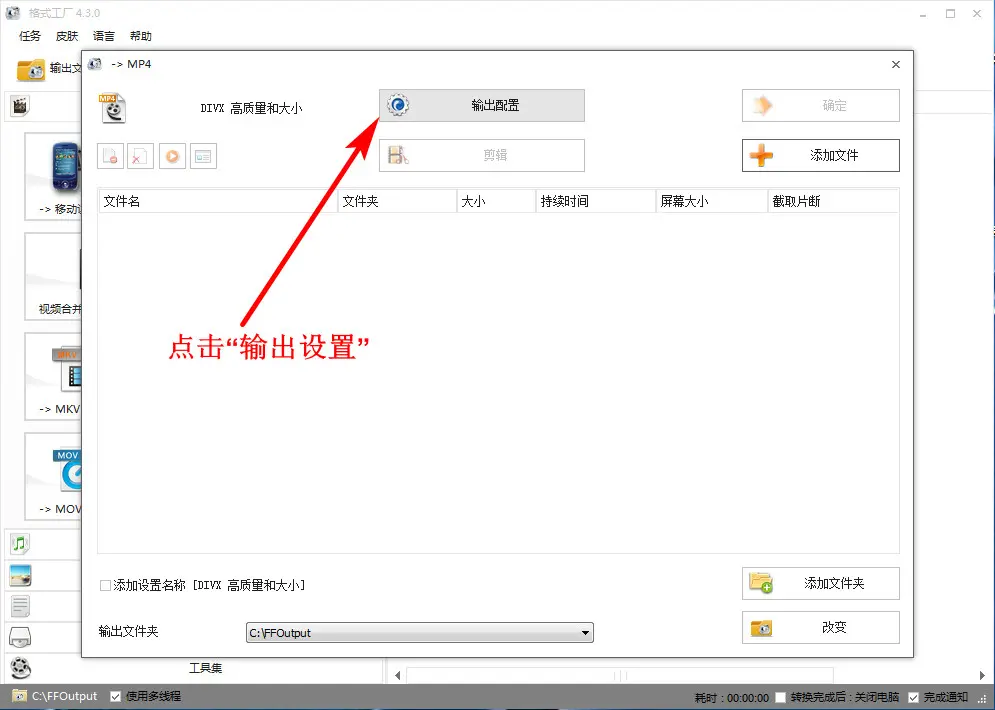Enable the 添加设置名称 checkbox
Screen dimensions: 995x710
(x=105, y=585)
